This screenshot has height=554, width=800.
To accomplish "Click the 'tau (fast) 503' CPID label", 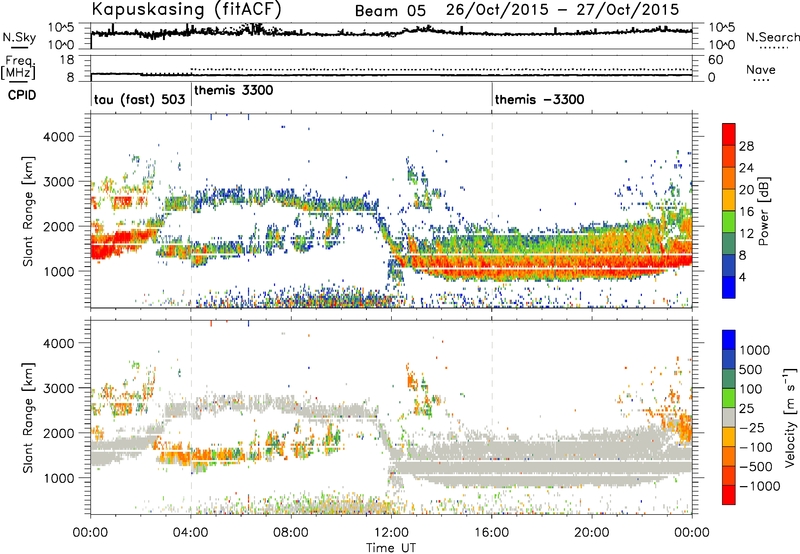I will [x=139, y=100].
